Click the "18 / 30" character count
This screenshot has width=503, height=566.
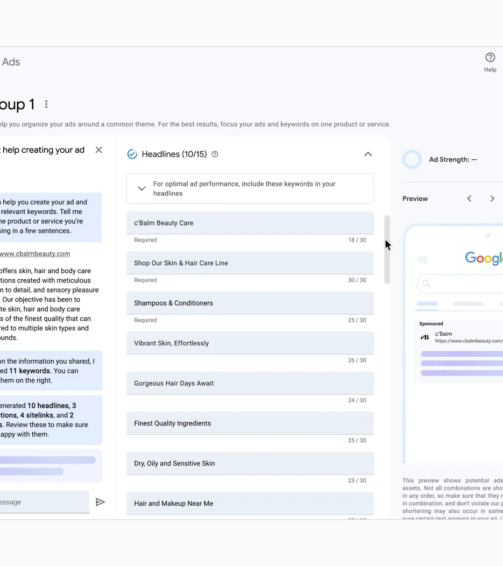[357, 240]
